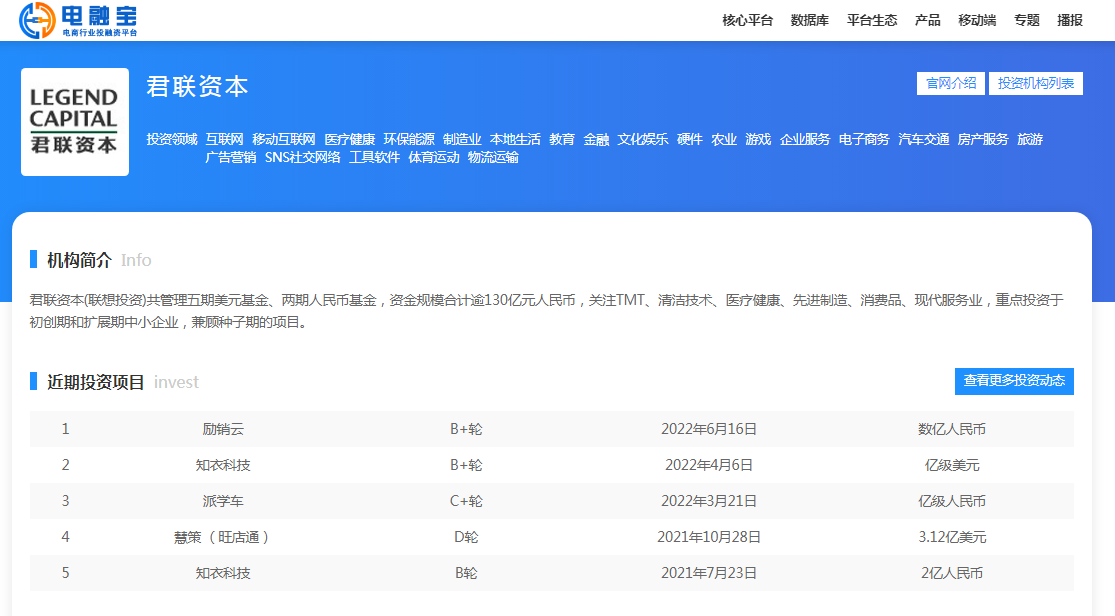Select the 硬件 field tag

point(690,139)
